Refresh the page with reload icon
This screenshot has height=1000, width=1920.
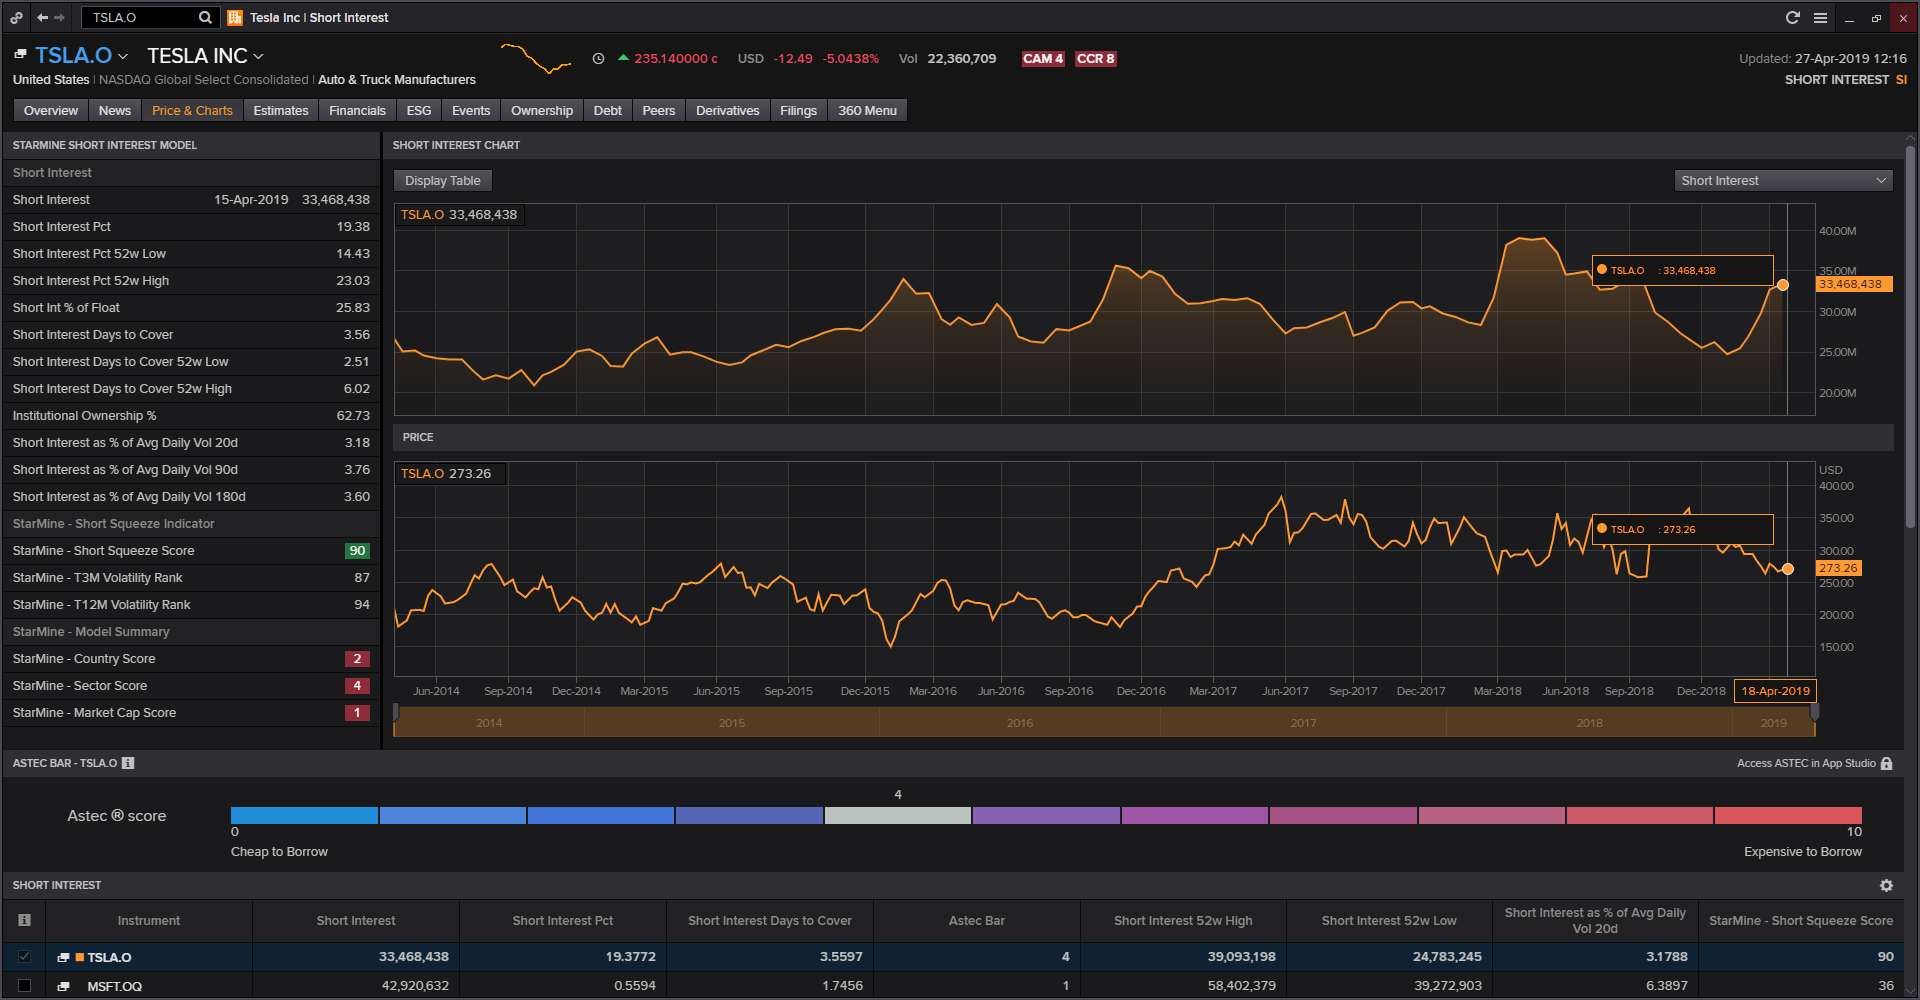pyautogui.click(x=1792, y=17)
